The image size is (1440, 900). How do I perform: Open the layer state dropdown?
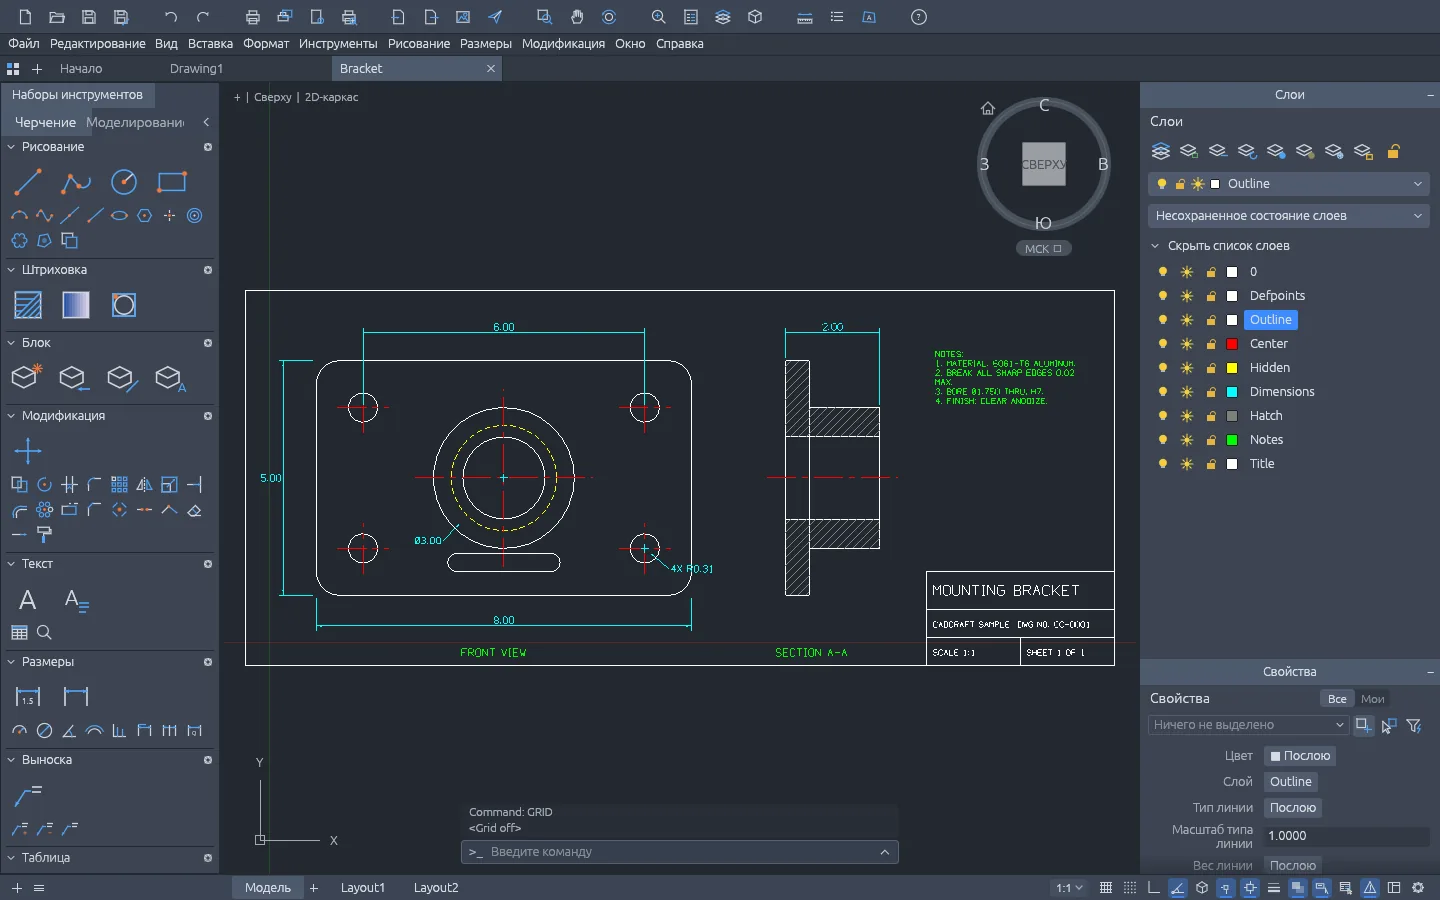(1288, 216)
